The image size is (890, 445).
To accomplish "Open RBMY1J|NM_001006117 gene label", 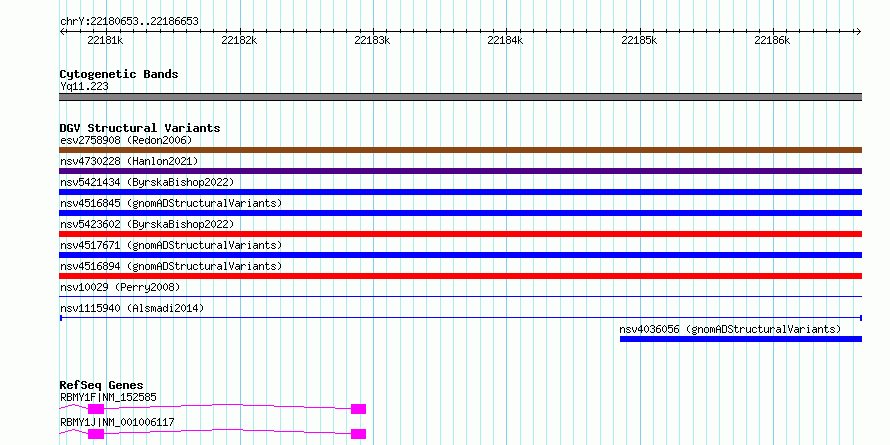I will point(117,422).
